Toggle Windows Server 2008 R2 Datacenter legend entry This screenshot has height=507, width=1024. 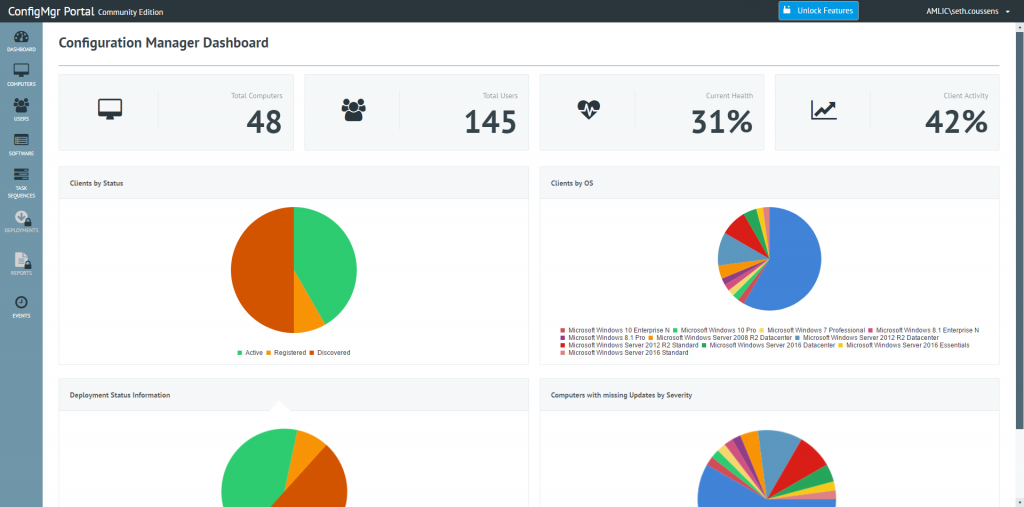pos(720,338)
